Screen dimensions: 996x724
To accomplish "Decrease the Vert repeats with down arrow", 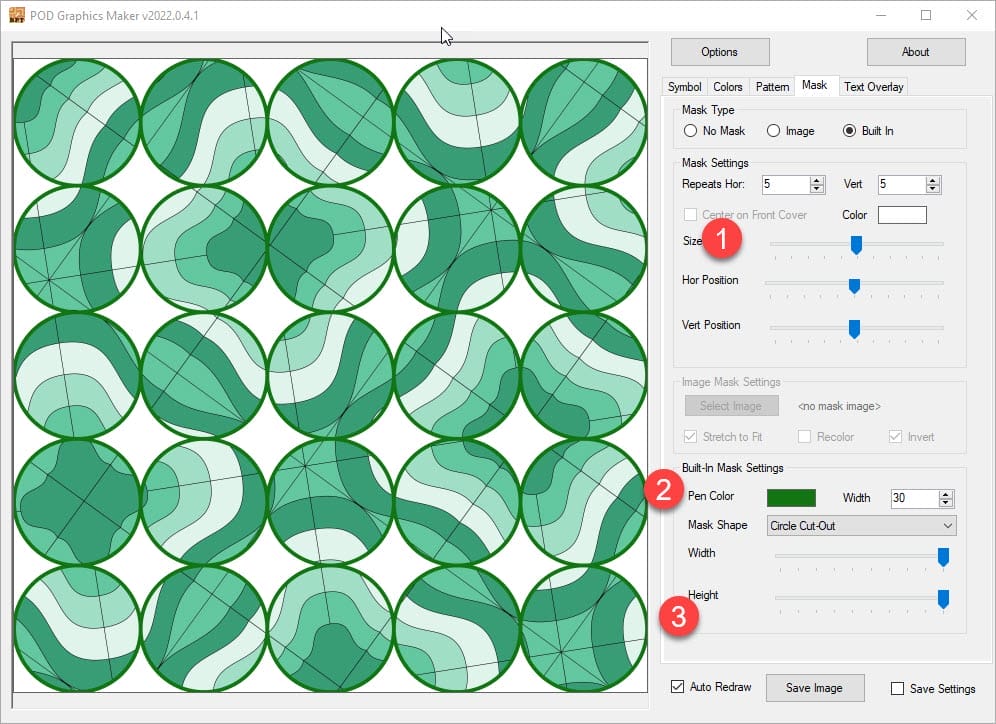I will 933,189.
